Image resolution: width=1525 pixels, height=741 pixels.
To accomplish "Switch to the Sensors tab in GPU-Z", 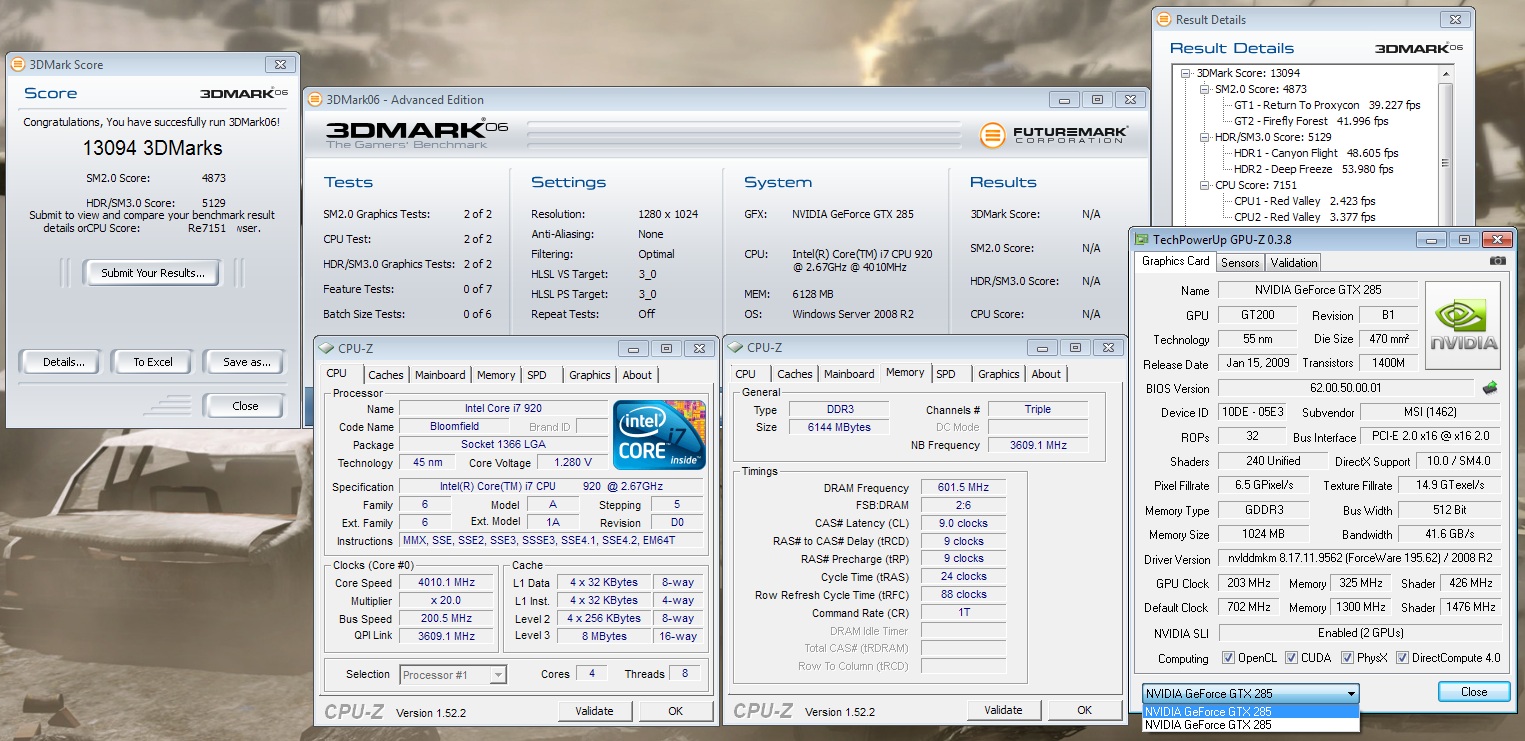I will [1240, 262].
